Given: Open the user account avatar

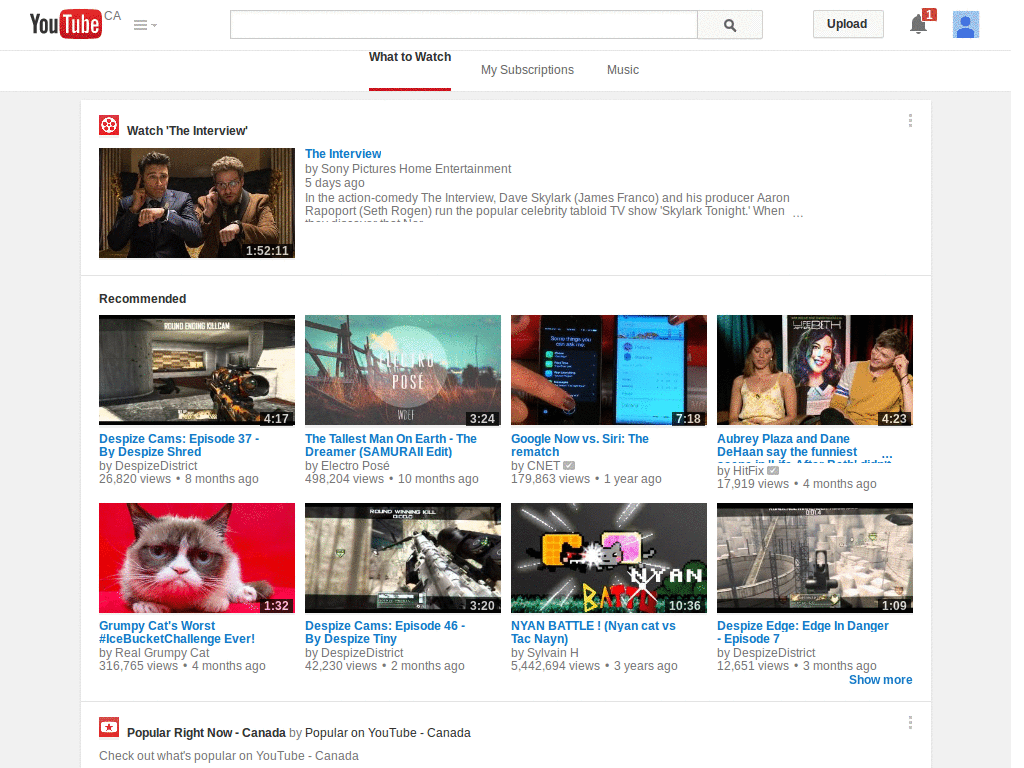Looking at the screenshot, I should pos(965,25).
